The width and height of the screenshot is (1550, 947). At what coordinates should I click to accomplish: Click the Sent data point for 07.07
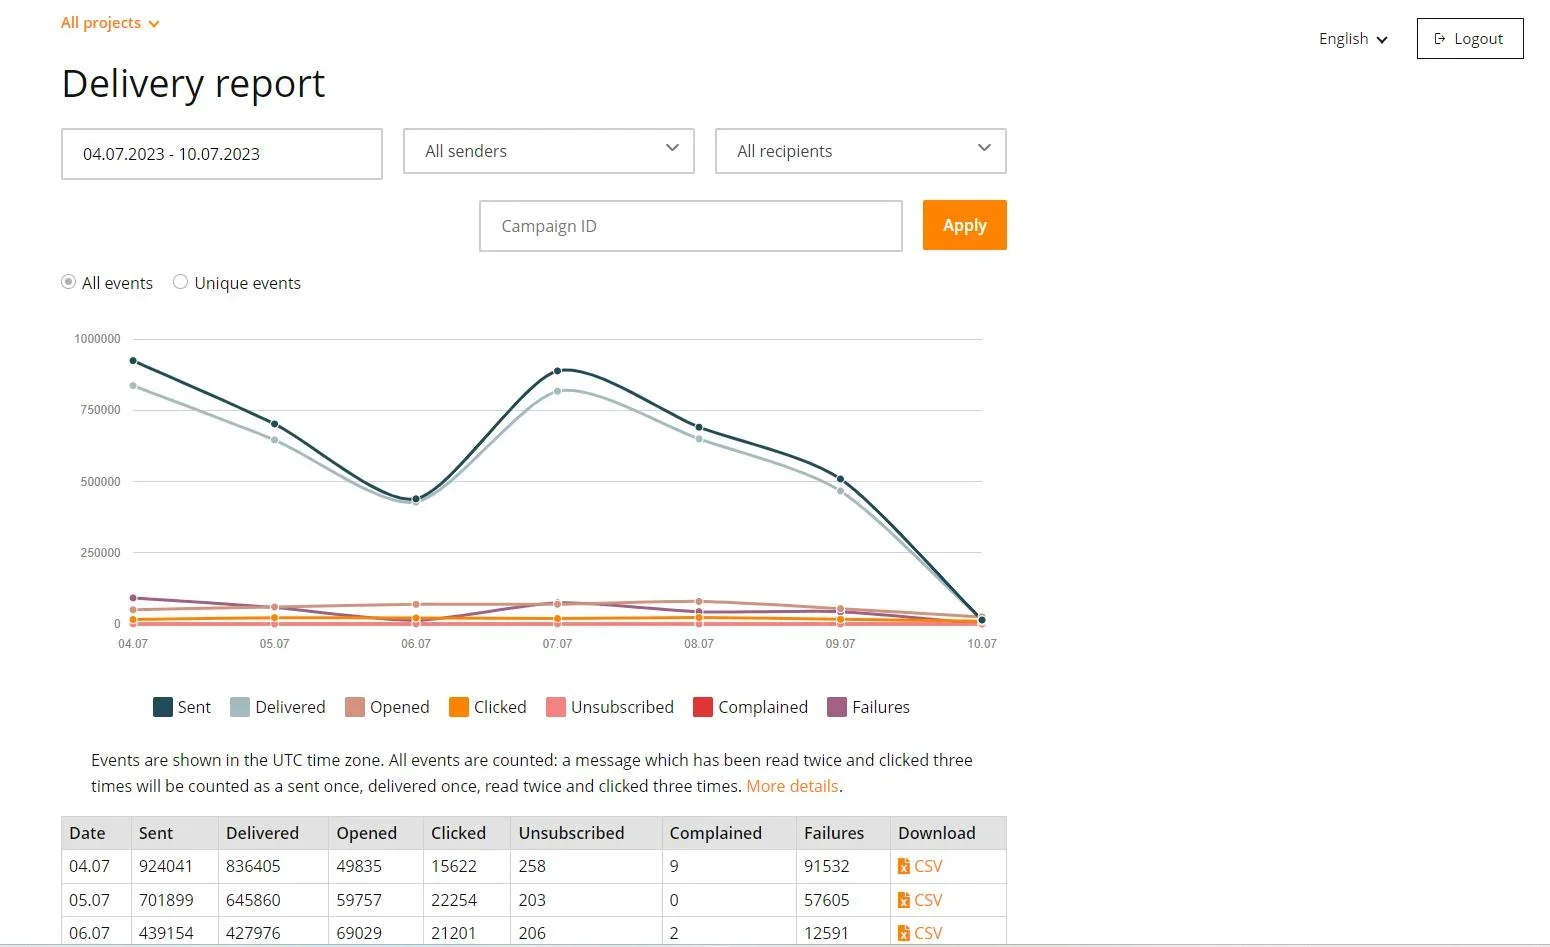pyautogui.click(x=557, y=371)
